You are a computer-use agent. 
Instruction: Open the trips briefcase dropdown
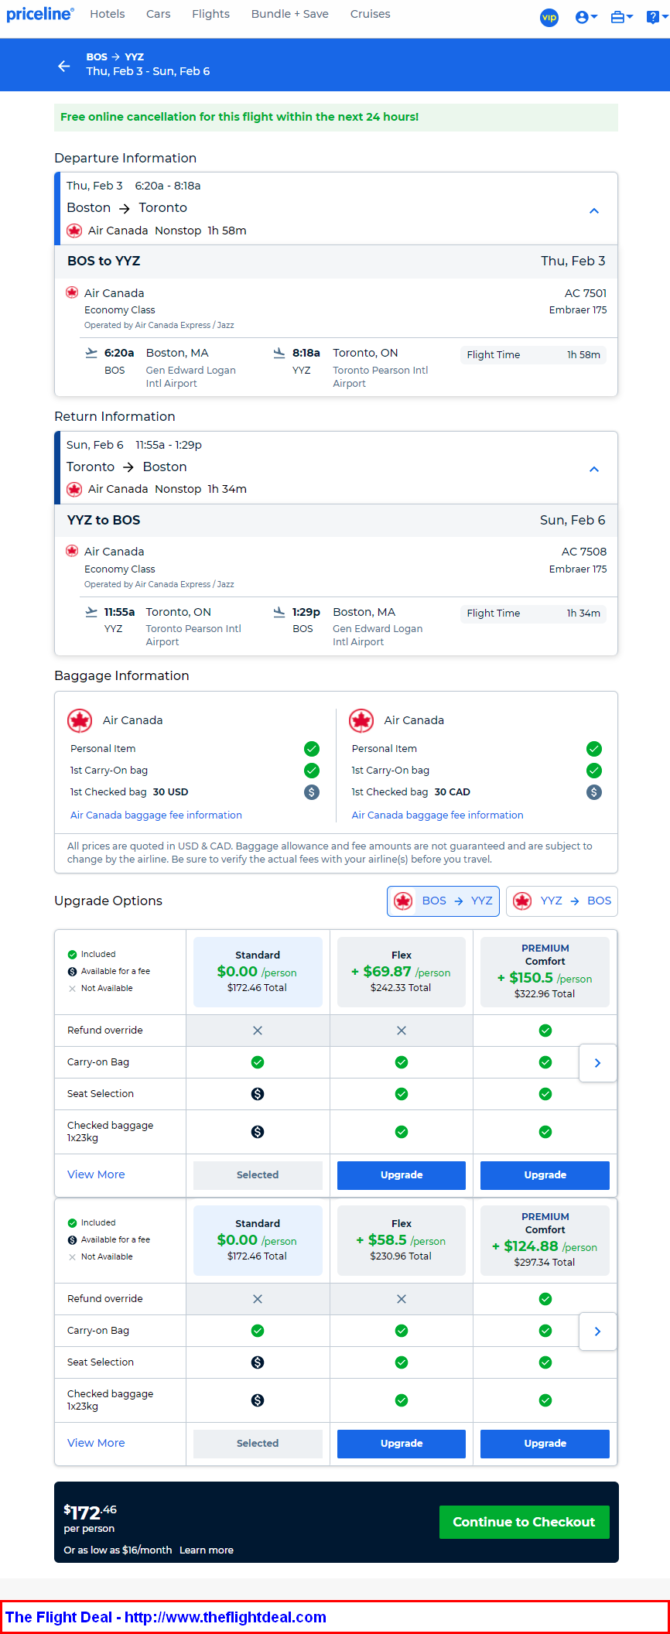click(621, 17)
